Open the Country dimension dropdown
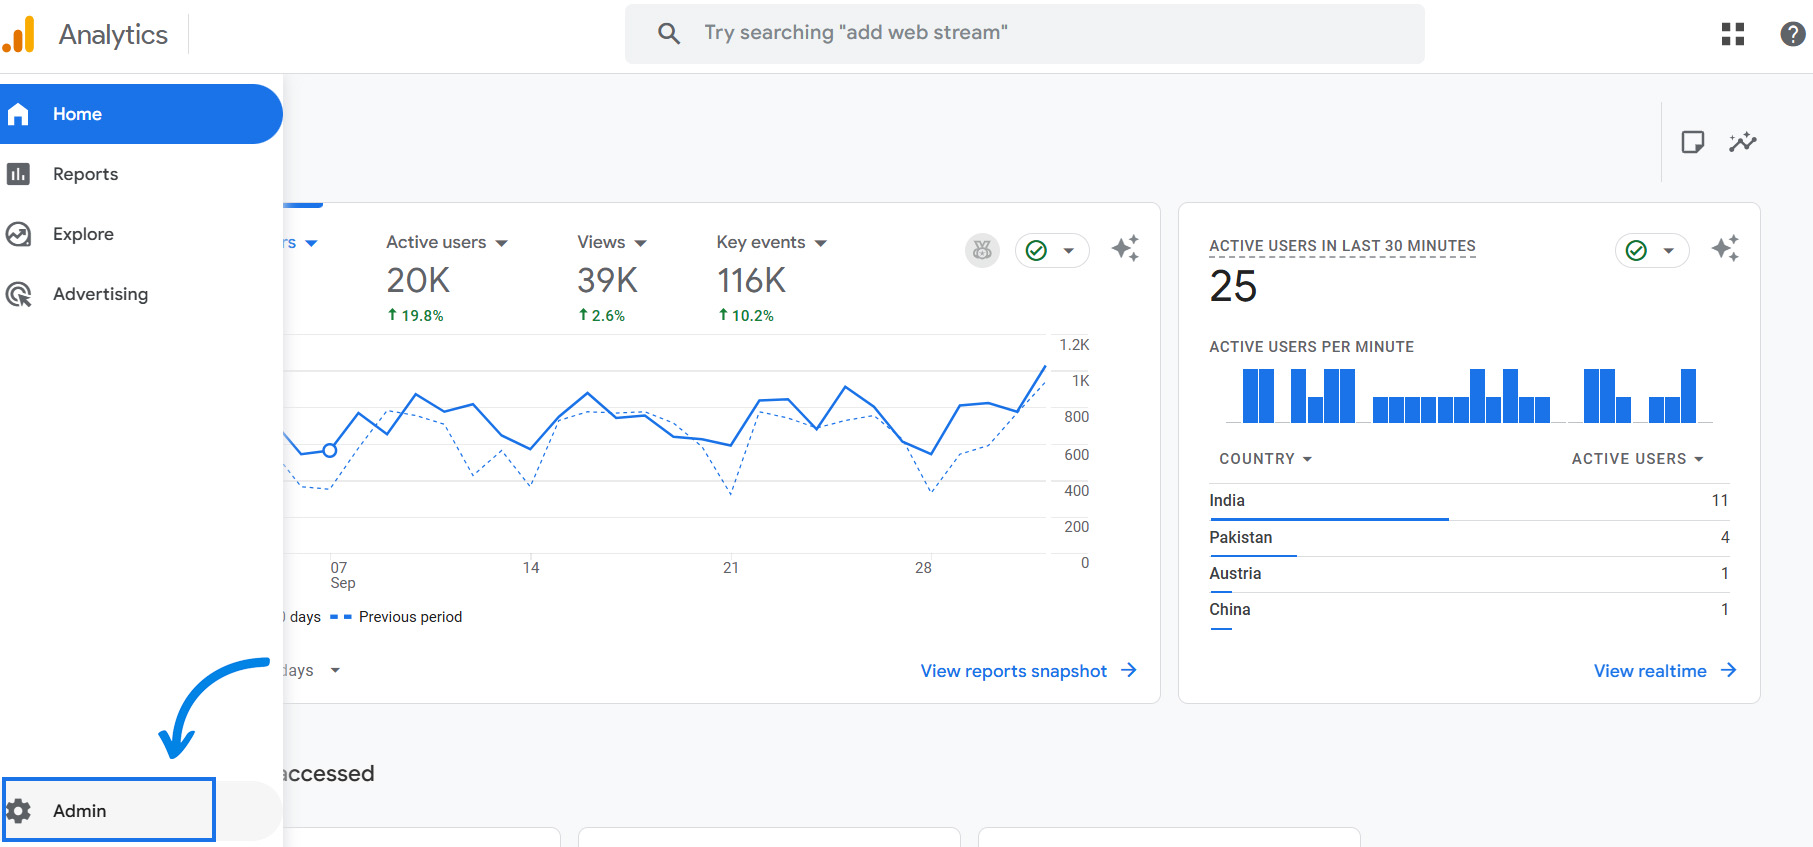The image size is (1813, 847). 1265,459
